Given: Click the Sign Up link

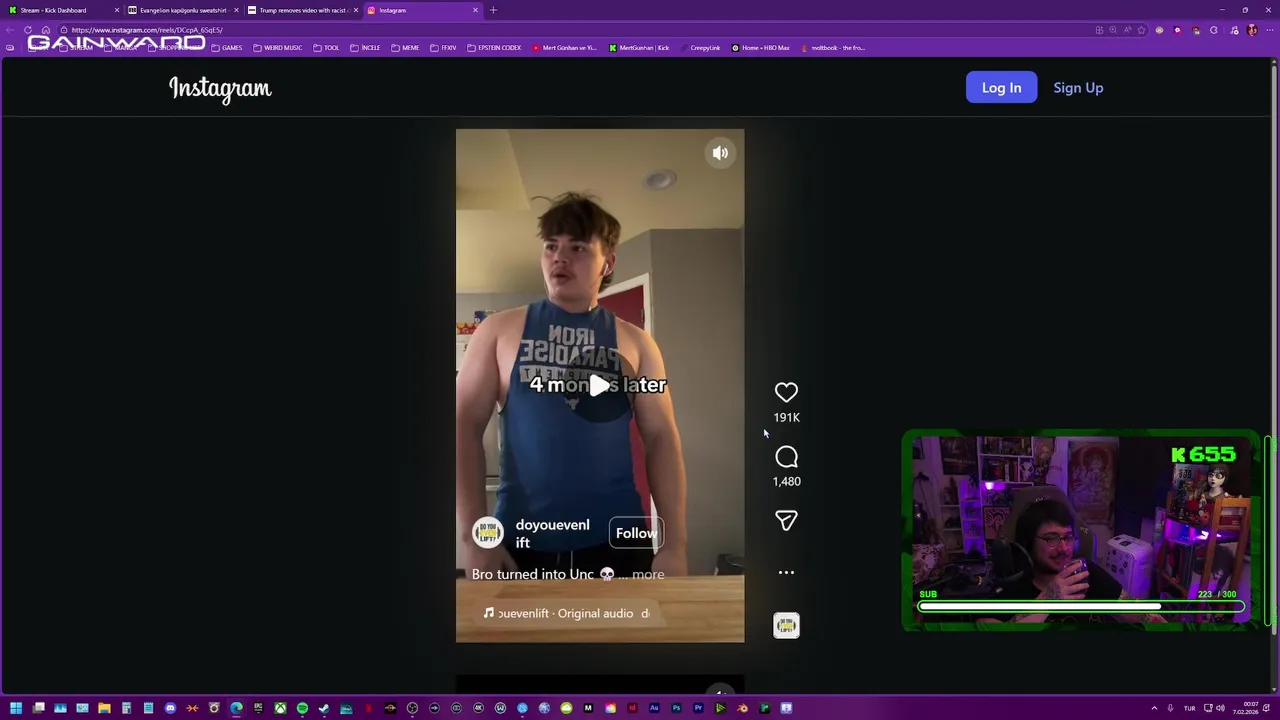Looking at the screenshot, I should click(x=1078, y=88).
